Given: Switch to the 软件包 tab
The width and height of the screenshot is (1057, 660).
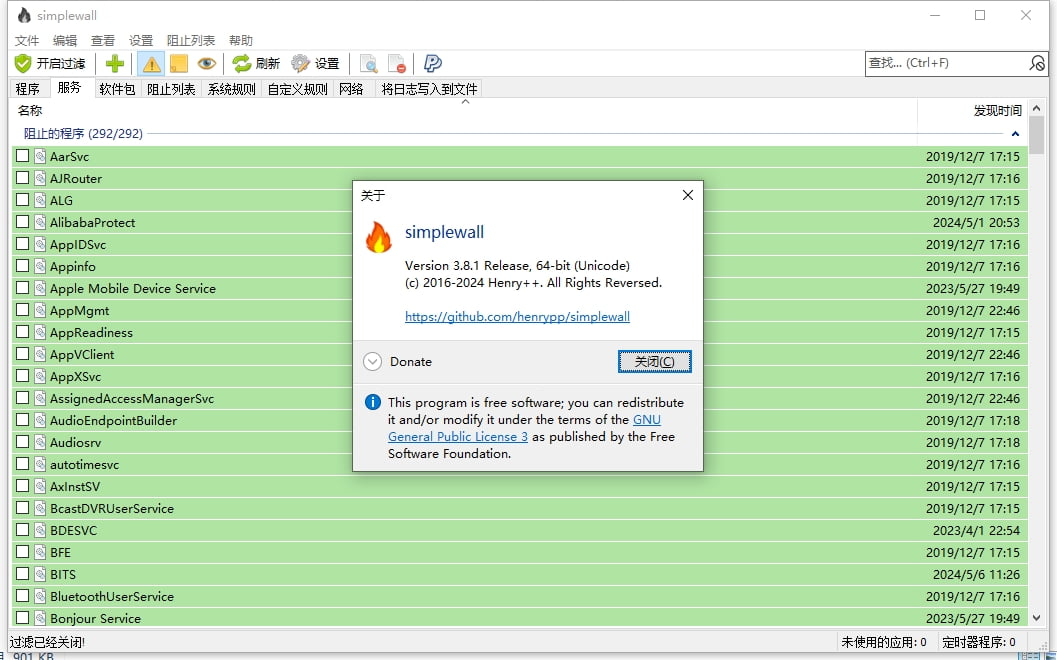Looking at the screenshot, I should (x=117, y=89).
